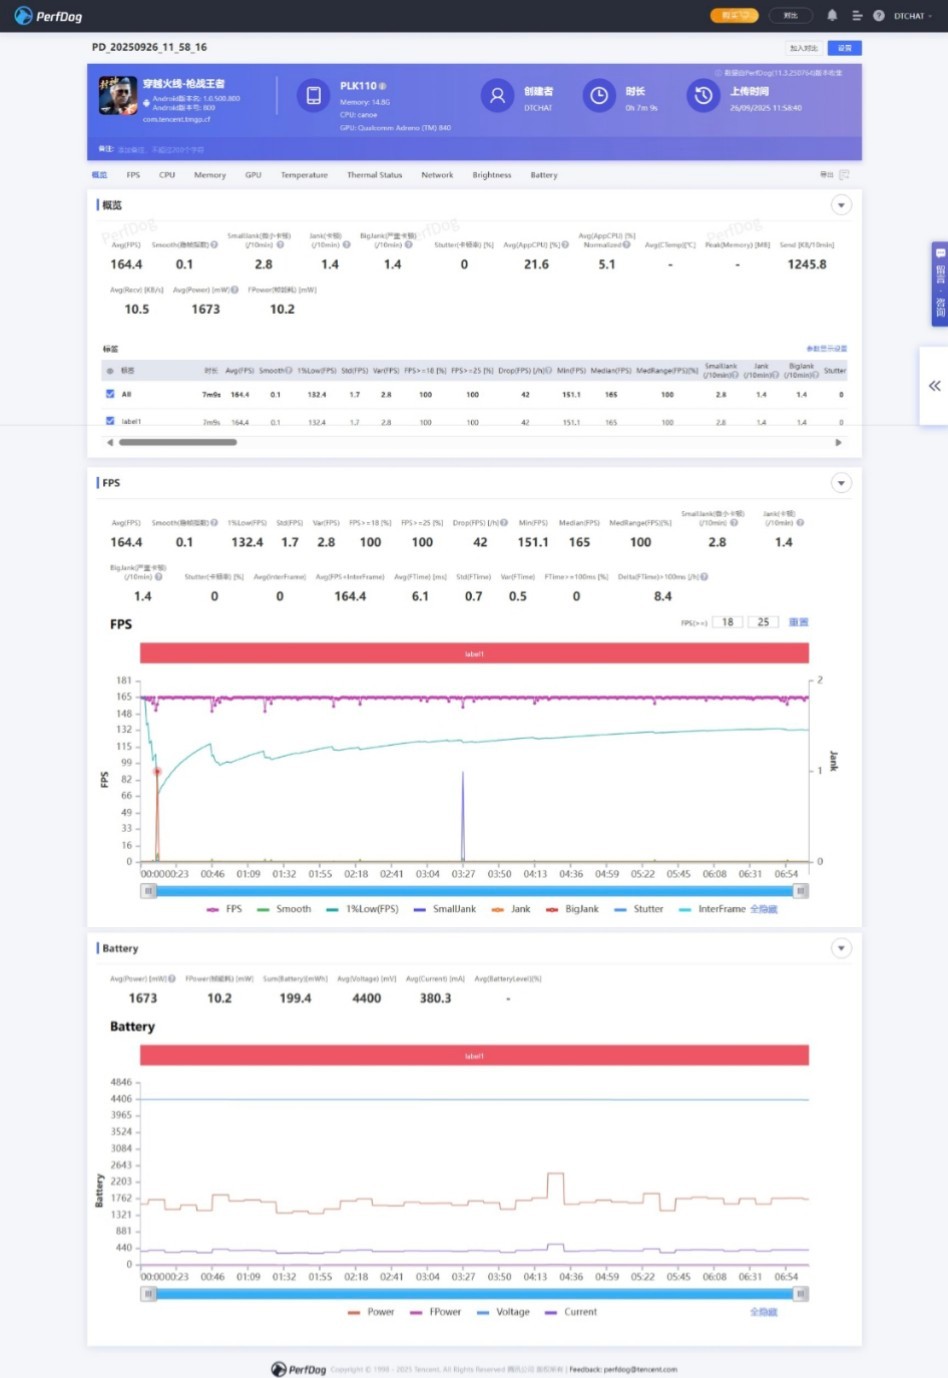The image size is (948, 1378).
Task: Expand the side panel double-chevron
Action: coord(934,386)
